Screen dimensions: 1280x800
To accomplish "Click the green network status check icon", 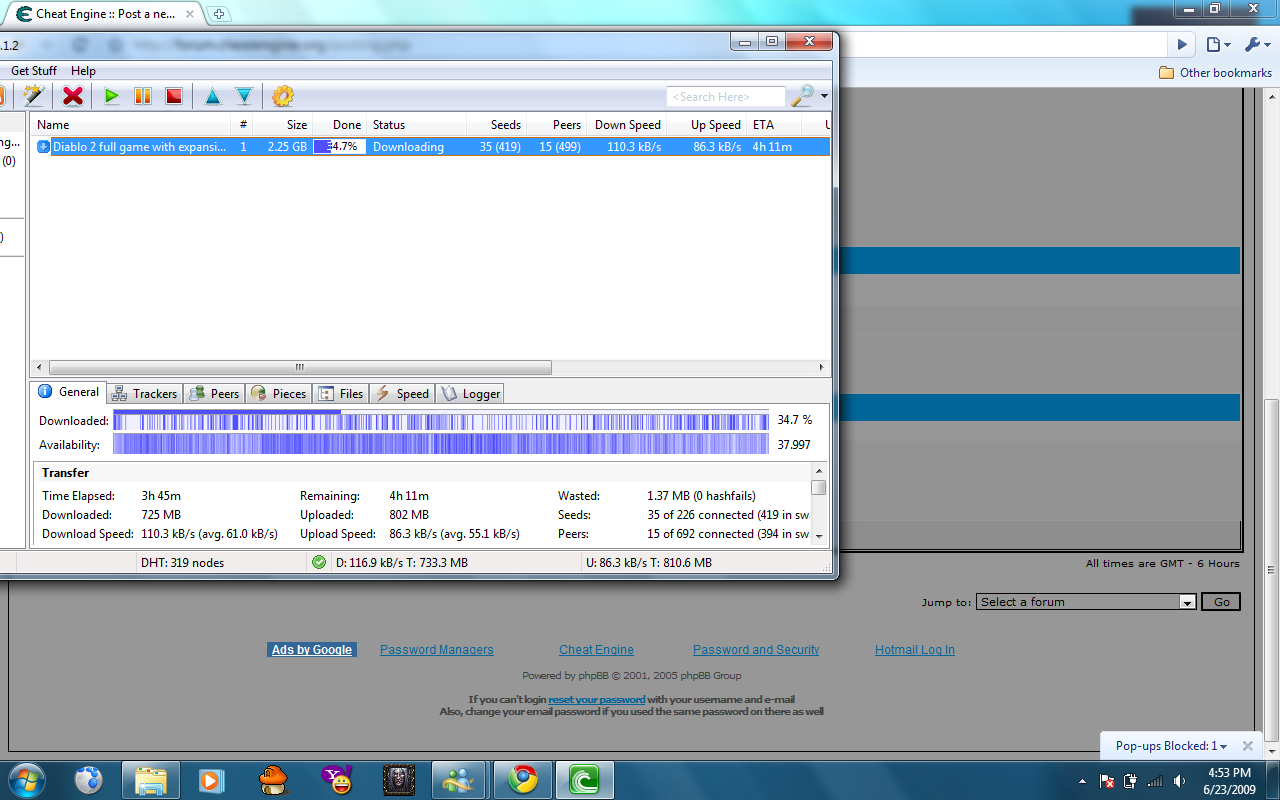I will click(x=319, y=562).
